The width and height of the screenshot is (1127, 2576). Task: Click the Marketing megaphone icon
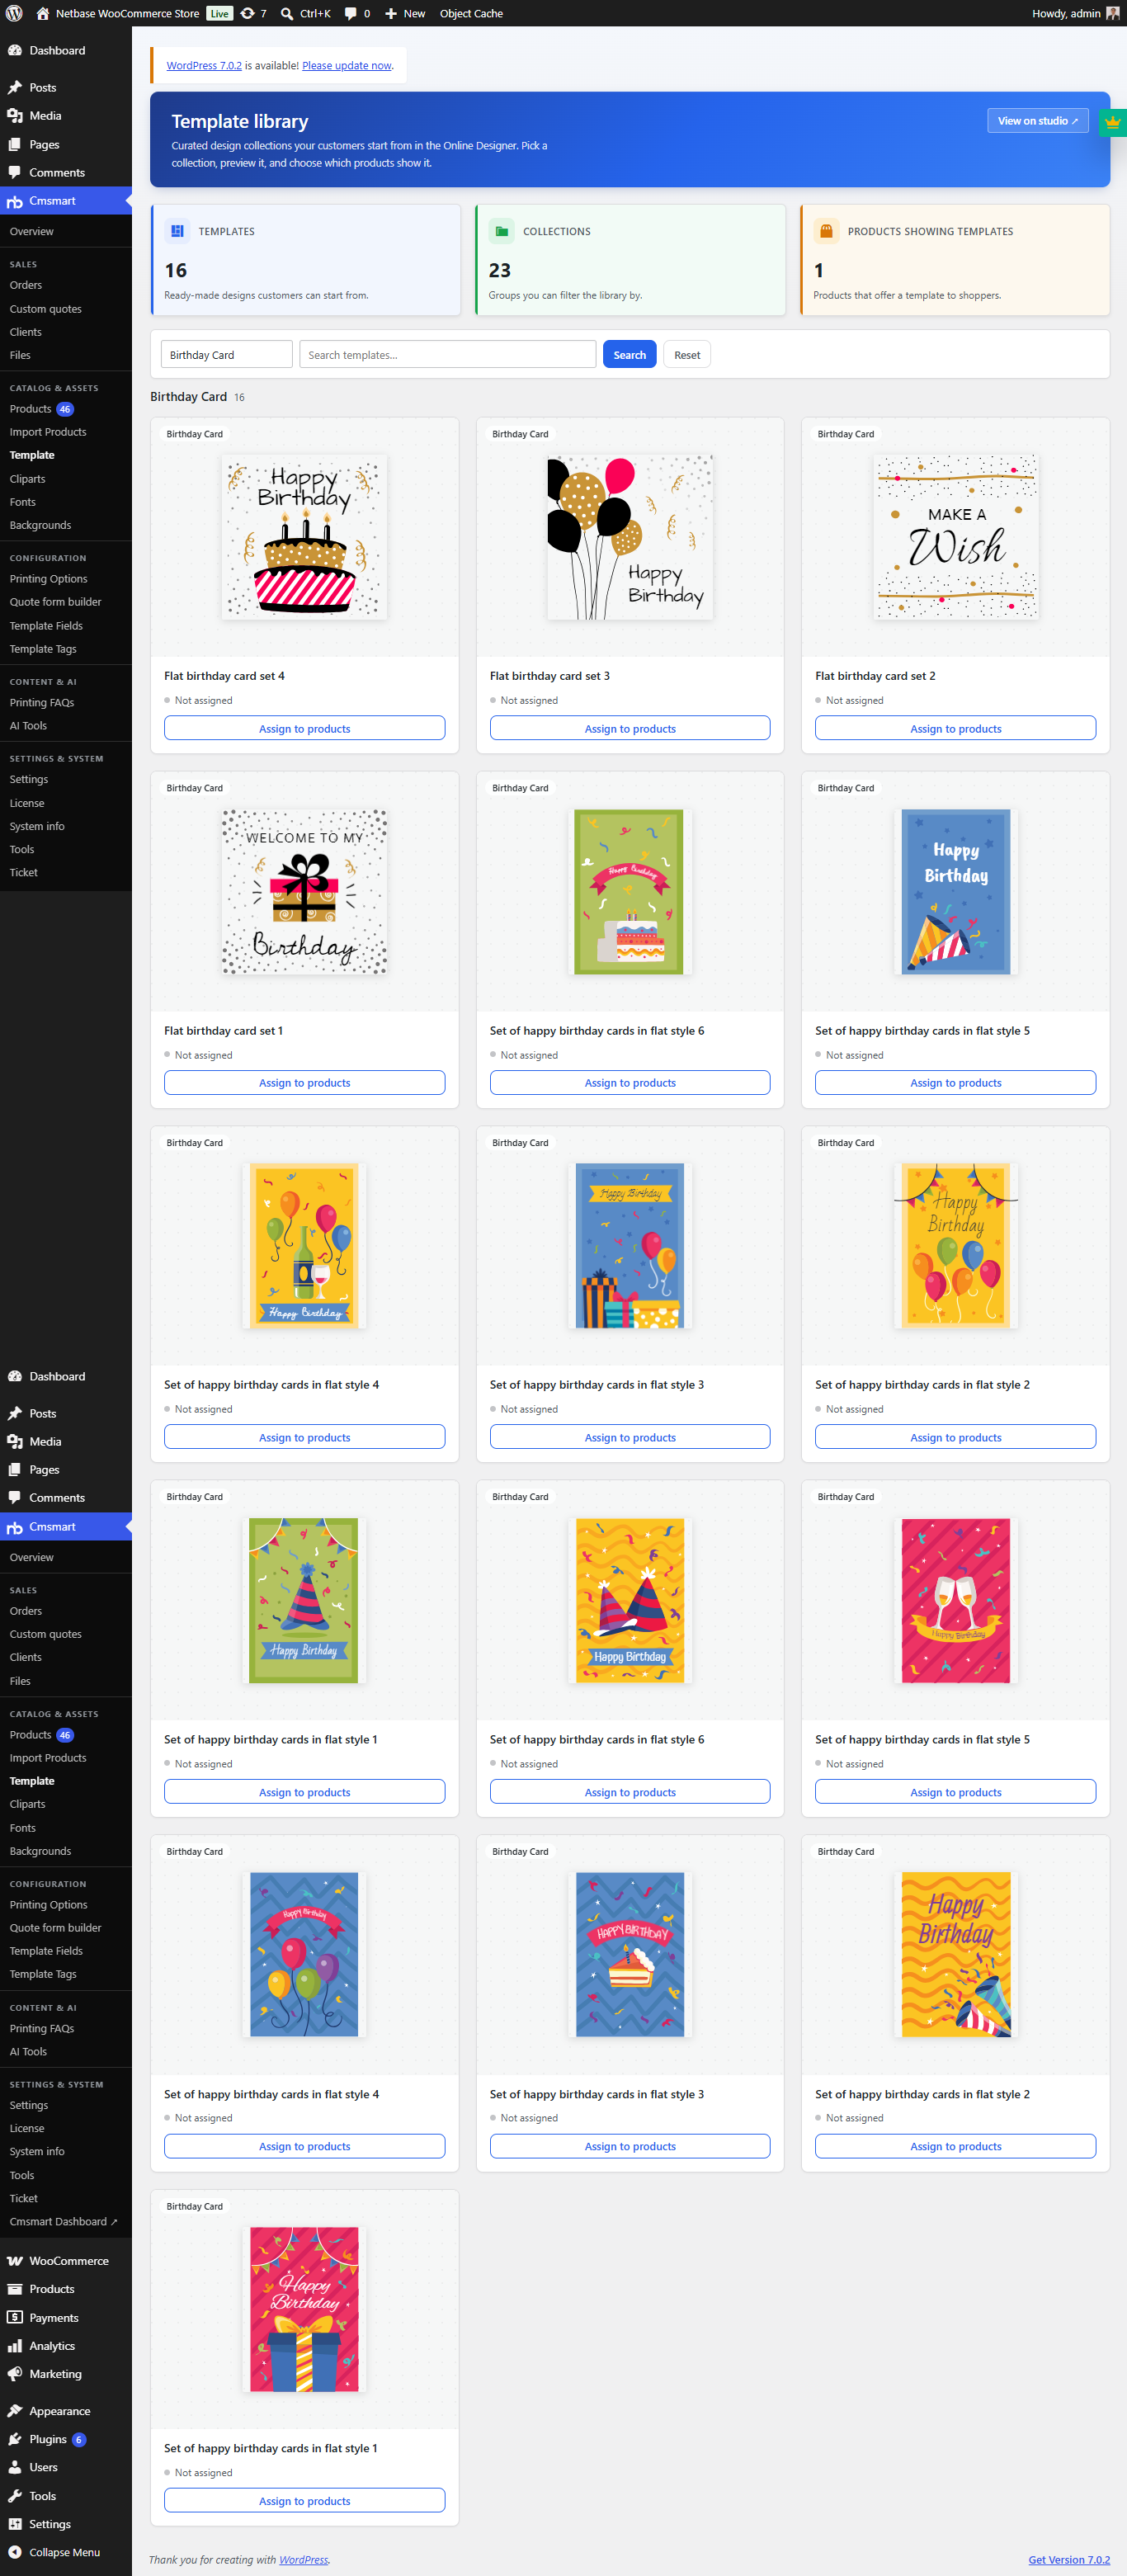[x=15, y=2373]
